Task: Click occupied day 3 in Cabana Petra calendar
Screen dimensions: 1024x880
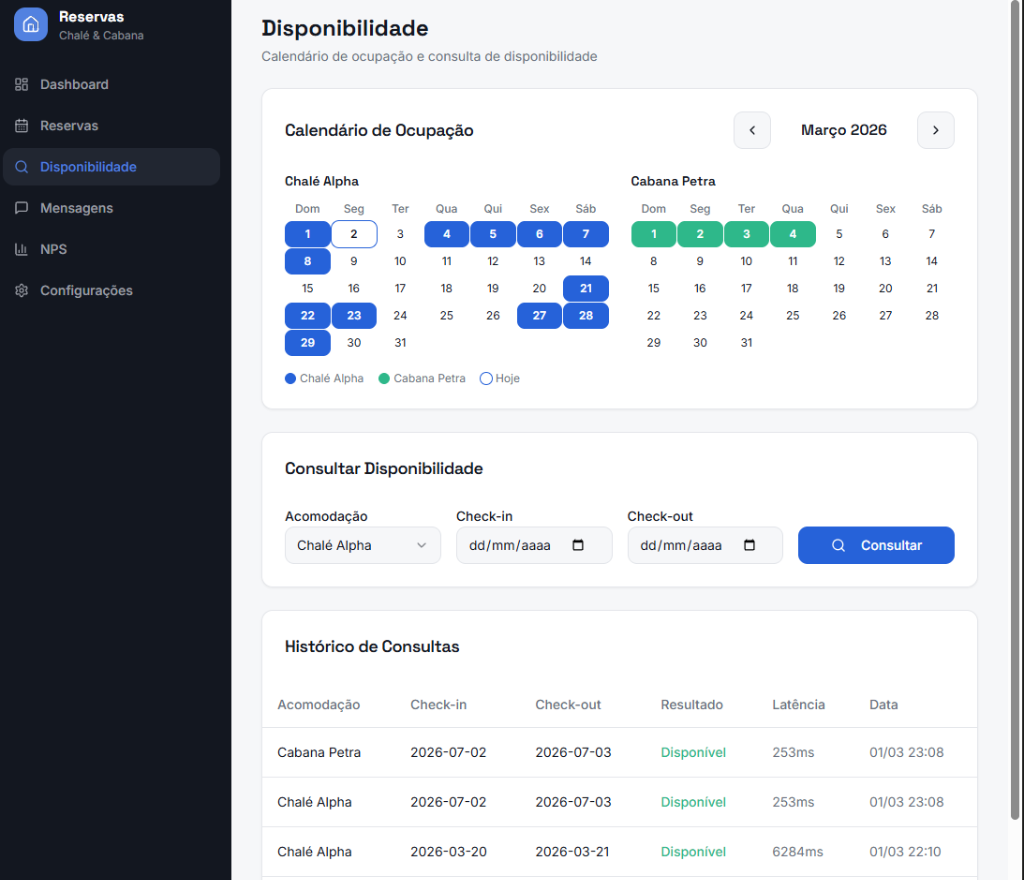Action: (746, 234)
